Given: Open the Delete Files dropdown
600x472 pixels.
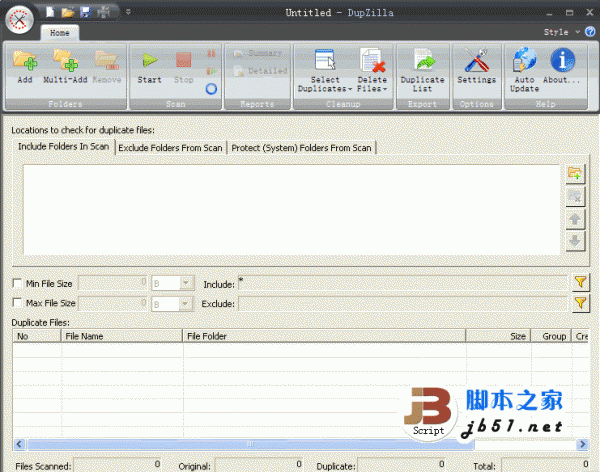Looking at the screenshot, I should (x=372, y=70).
